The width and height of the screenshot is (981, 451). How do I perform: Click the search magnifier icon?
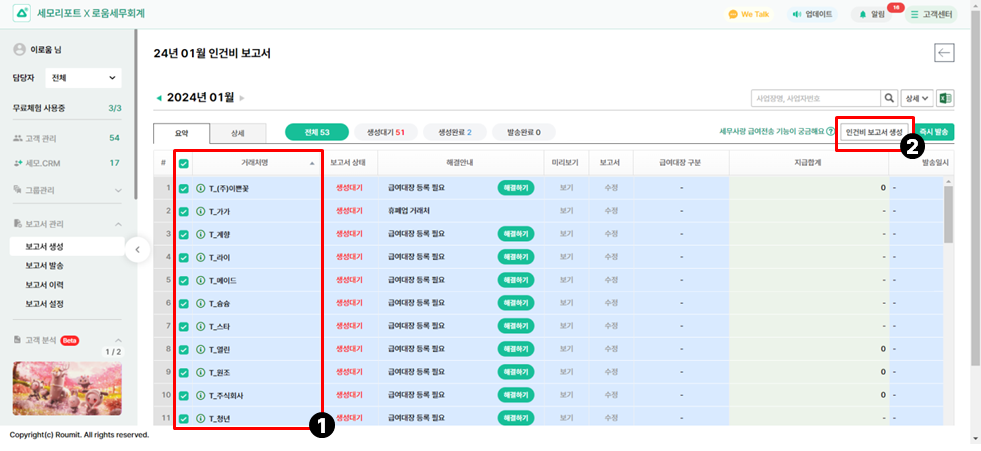pyautogui.click(x=889, y=98)
